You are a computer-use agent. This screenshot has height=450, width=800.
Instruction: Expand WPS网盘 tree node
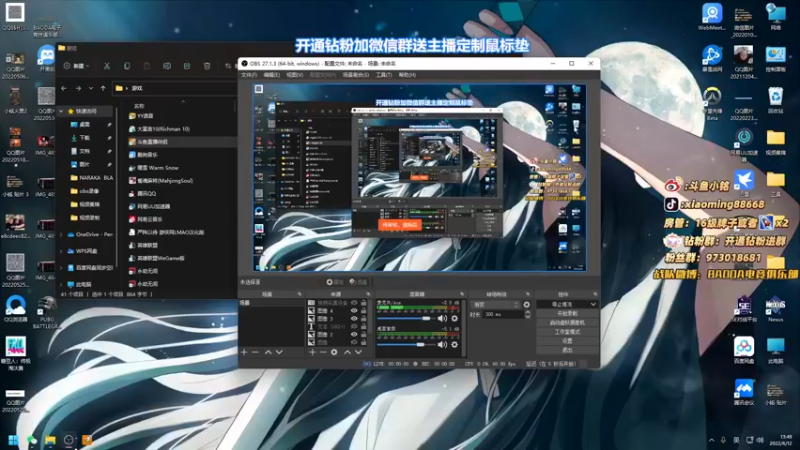coord(62,251)
